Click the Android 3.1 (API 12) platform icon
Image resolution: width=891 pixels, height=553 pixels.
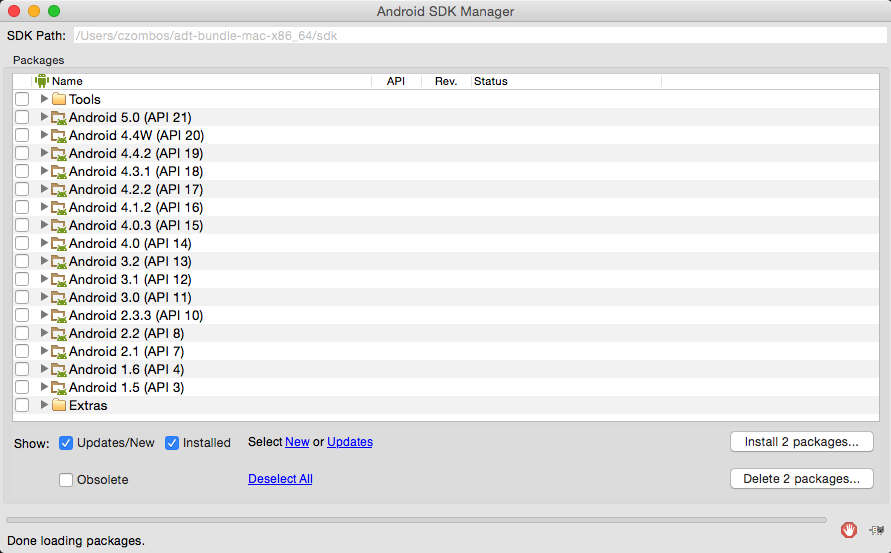[59, 280]
